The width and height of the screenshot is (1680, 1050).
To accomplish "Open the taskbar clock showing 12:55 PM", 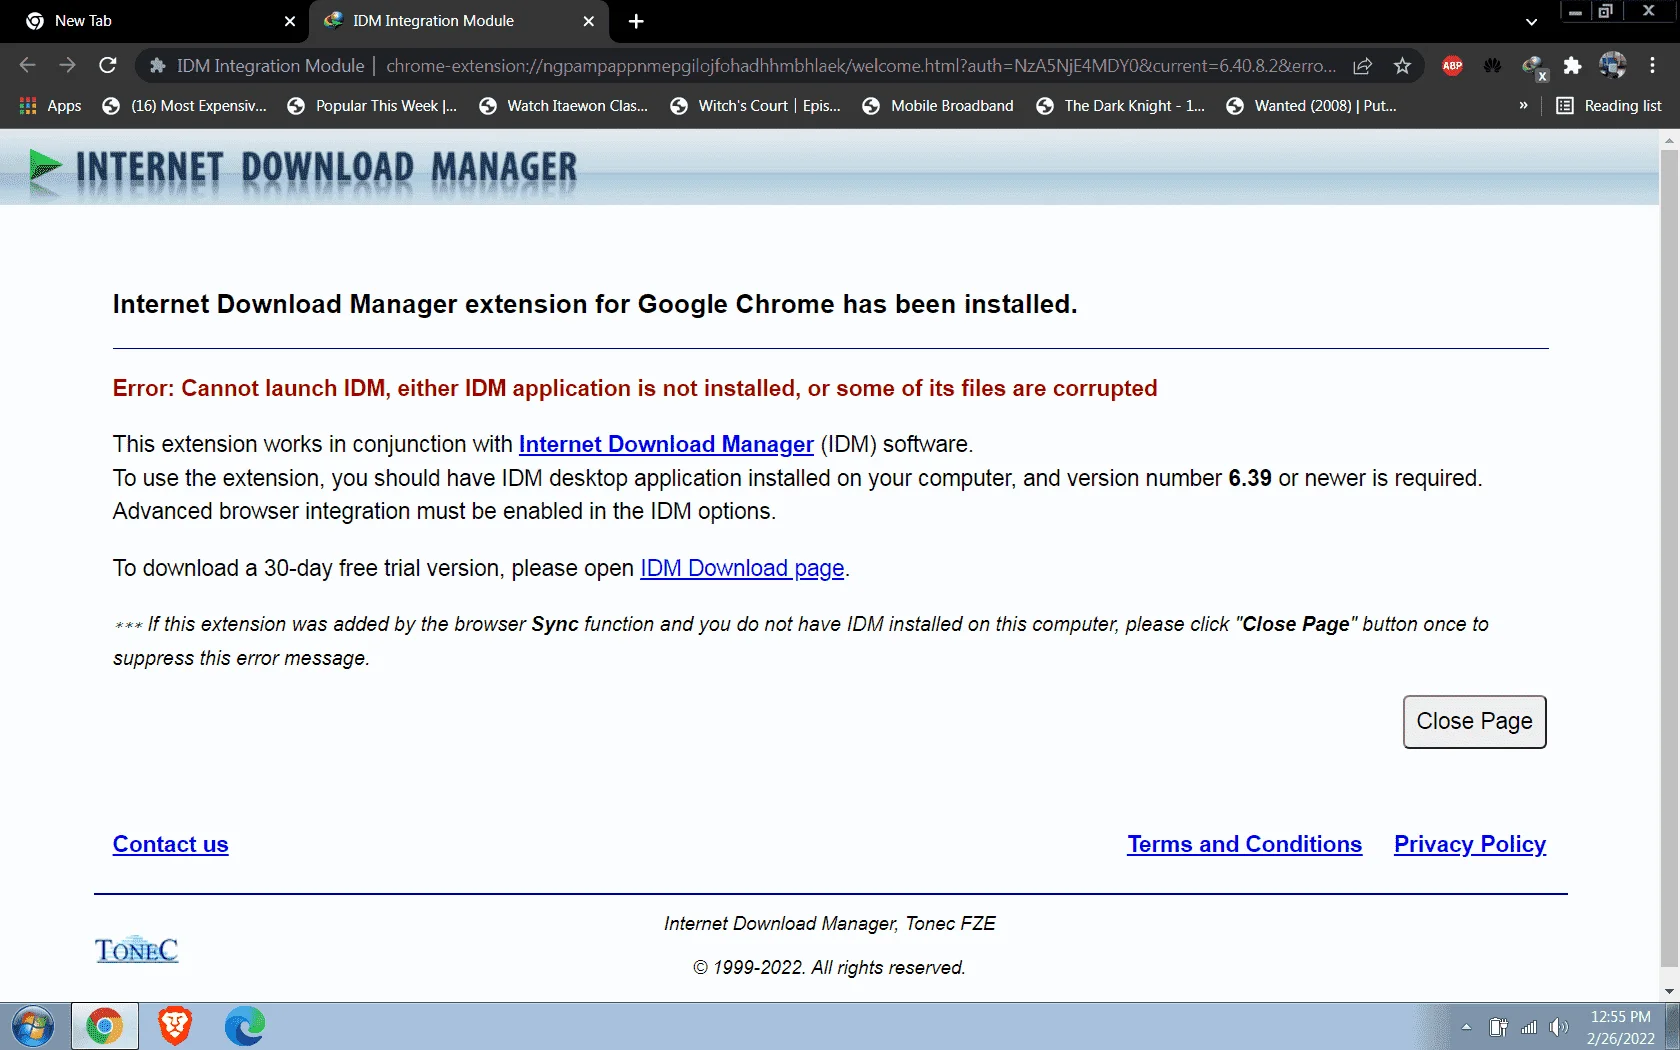I will point(1620,1027).
